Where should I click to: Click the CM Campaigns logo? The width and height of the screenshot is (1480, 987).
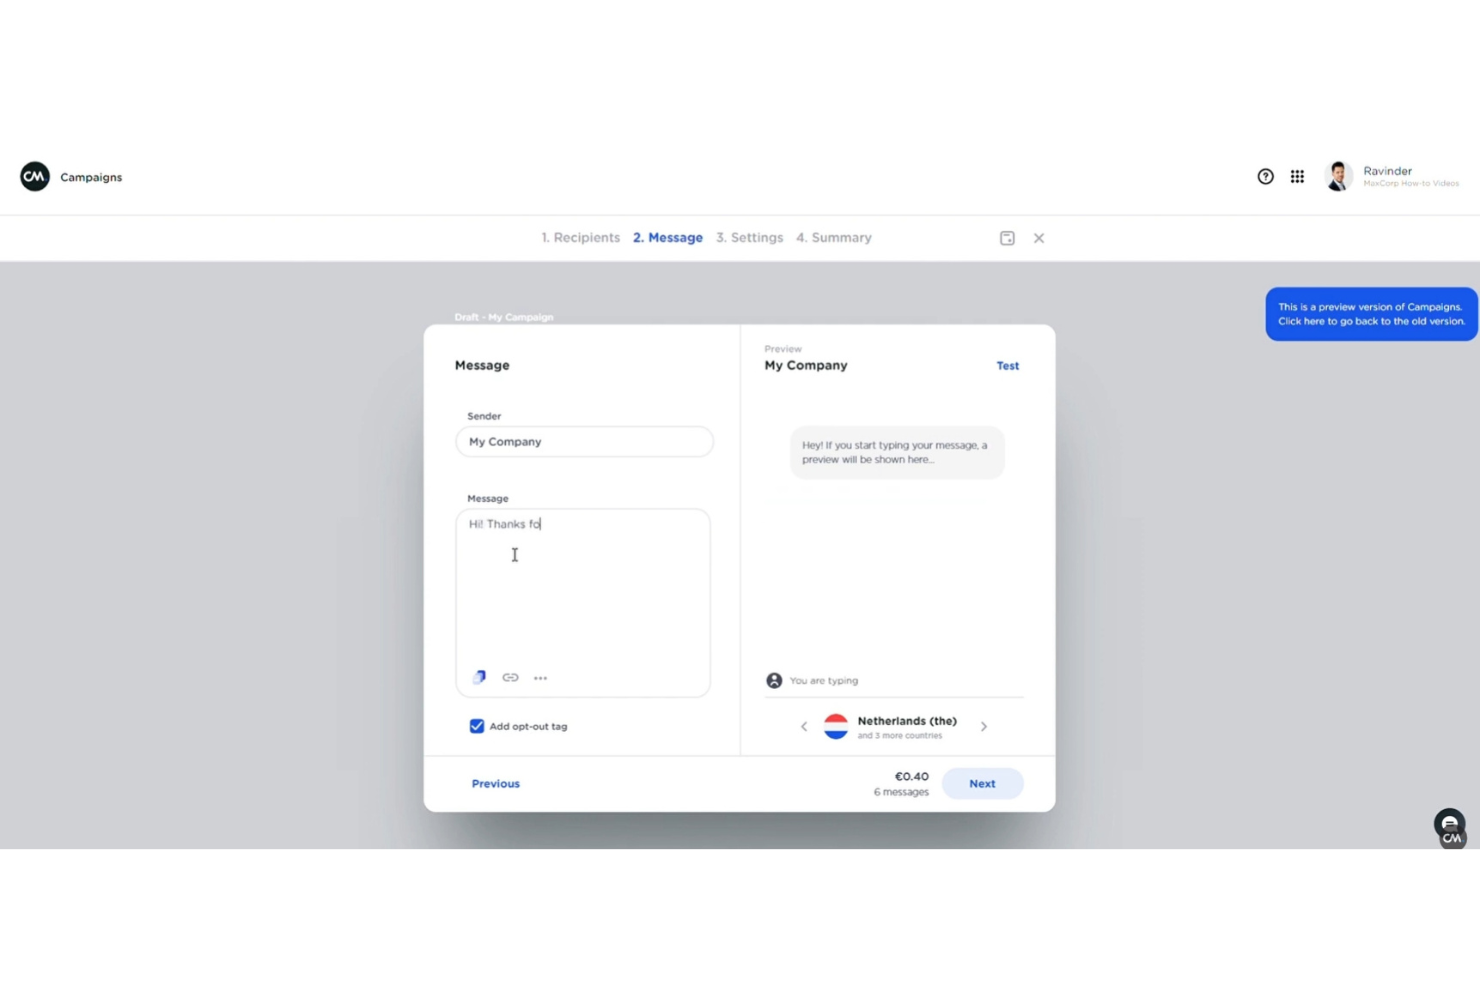tap(33, 176)
